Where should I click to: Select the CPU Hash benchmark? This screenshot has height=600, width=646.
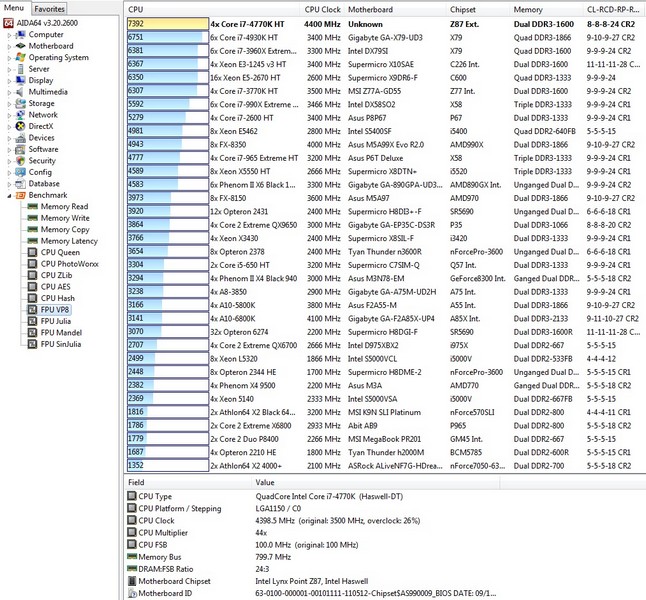58,298
